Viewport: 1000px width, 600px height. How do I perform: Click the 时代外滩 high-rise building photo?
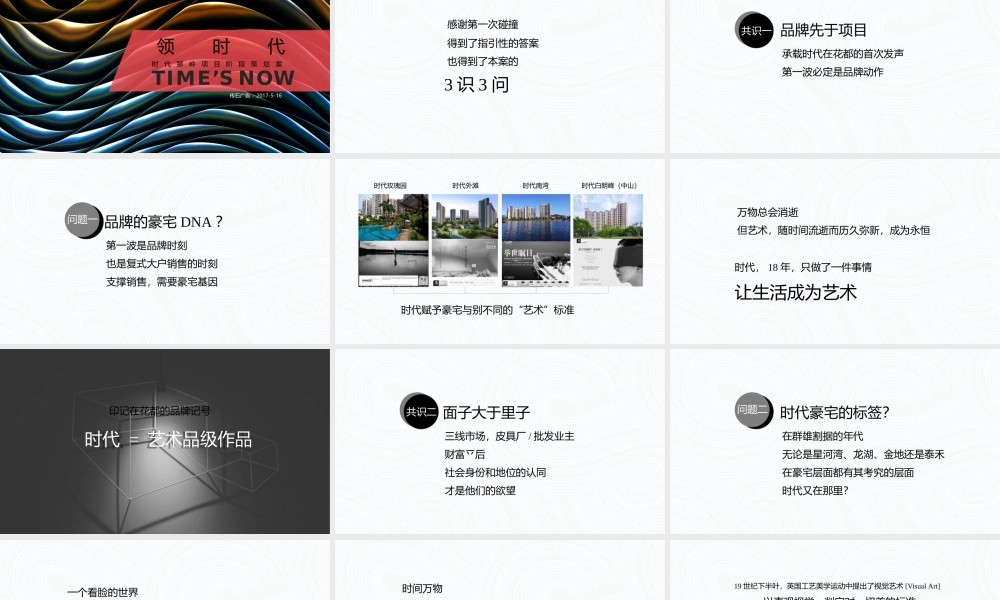tap(465, 216)
